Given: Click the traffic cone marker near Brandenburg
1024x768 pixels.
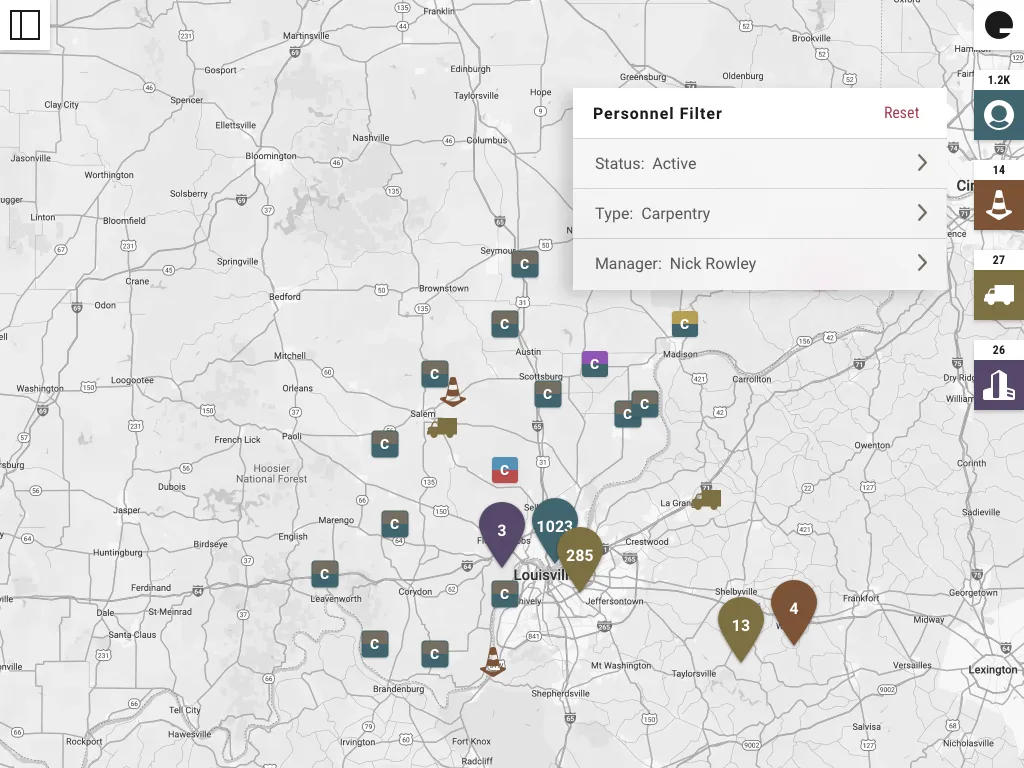Looking at the screenshot, I should tap(493, 662).
